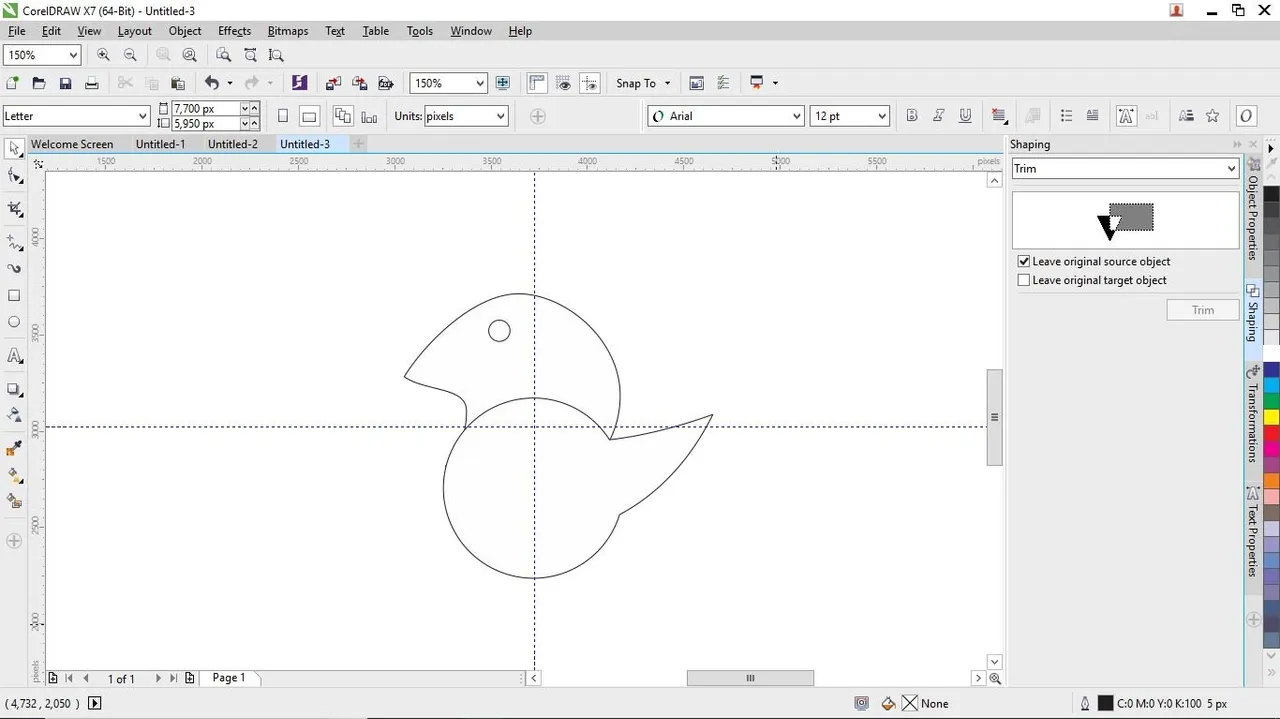Click the Page 1 tab
Viewport: 1280px width, 719px height.
[x=229, y=678]
